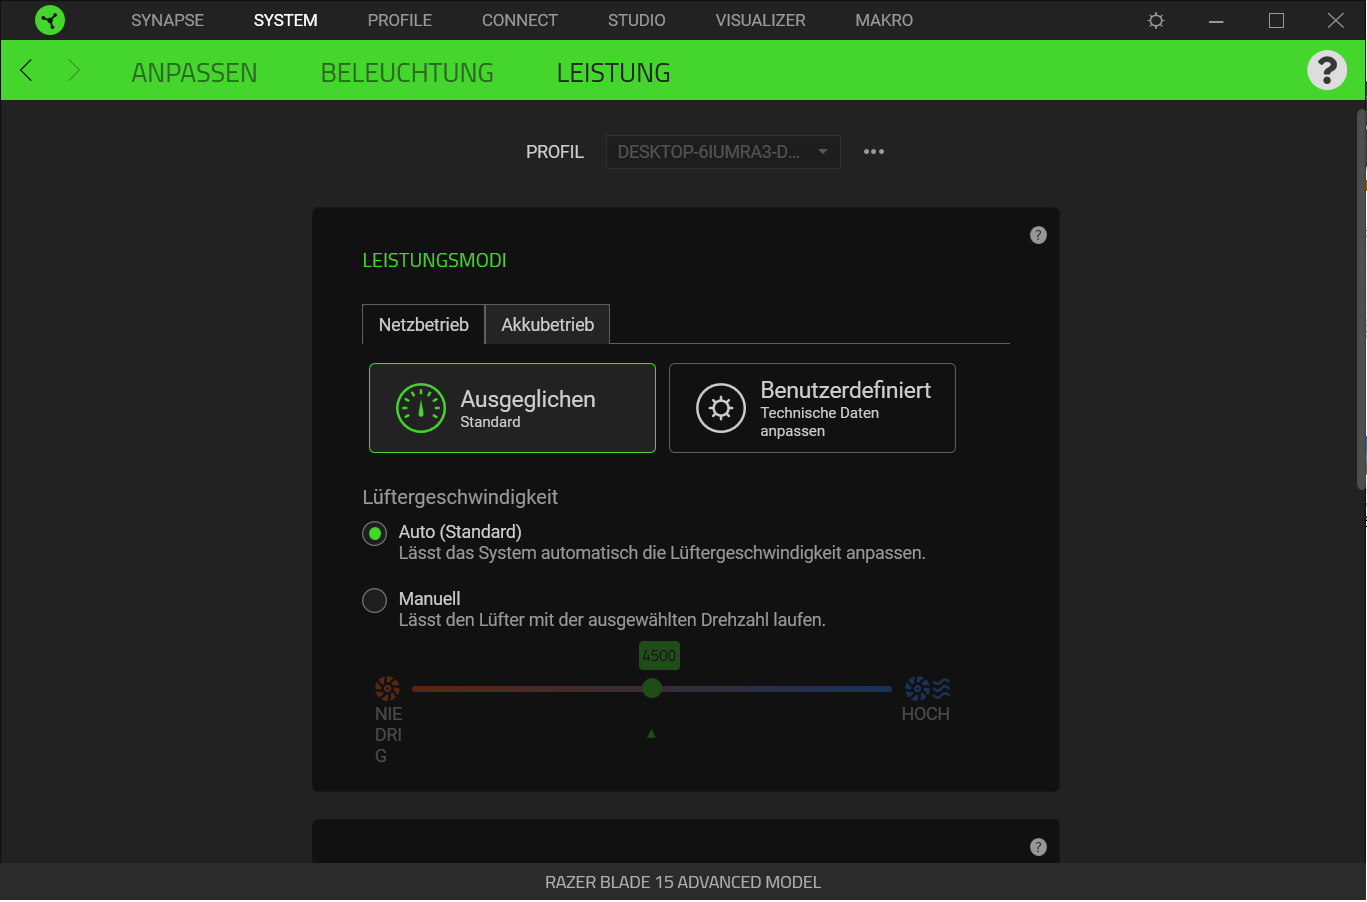Click the low fan speed icon above NIEDRIG
The width and height of the screenshot is (1367, 902).
coord(387,688)
